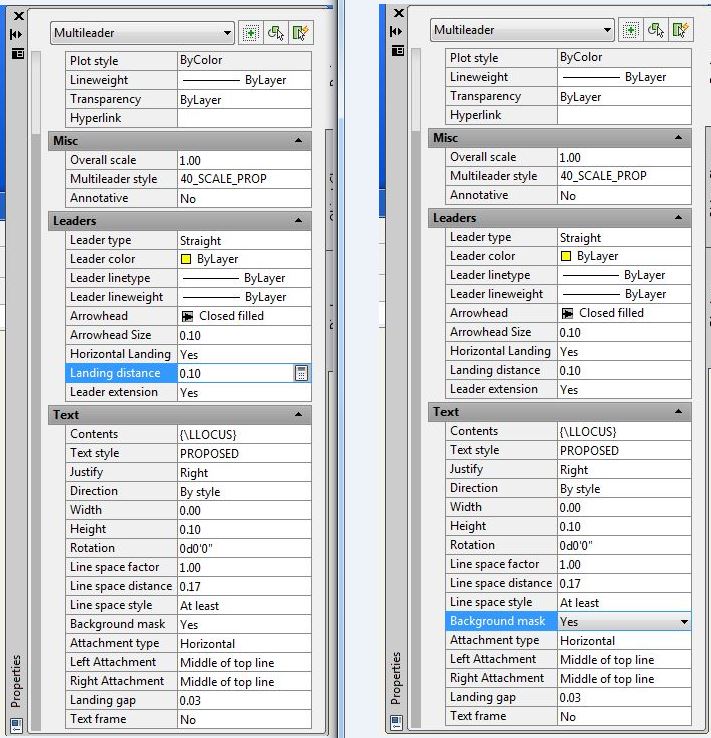The height and width of the screenshot is (738, 711).
Task: Click Landing gap 0.03 in the left palette
Action: click(244, 700)
